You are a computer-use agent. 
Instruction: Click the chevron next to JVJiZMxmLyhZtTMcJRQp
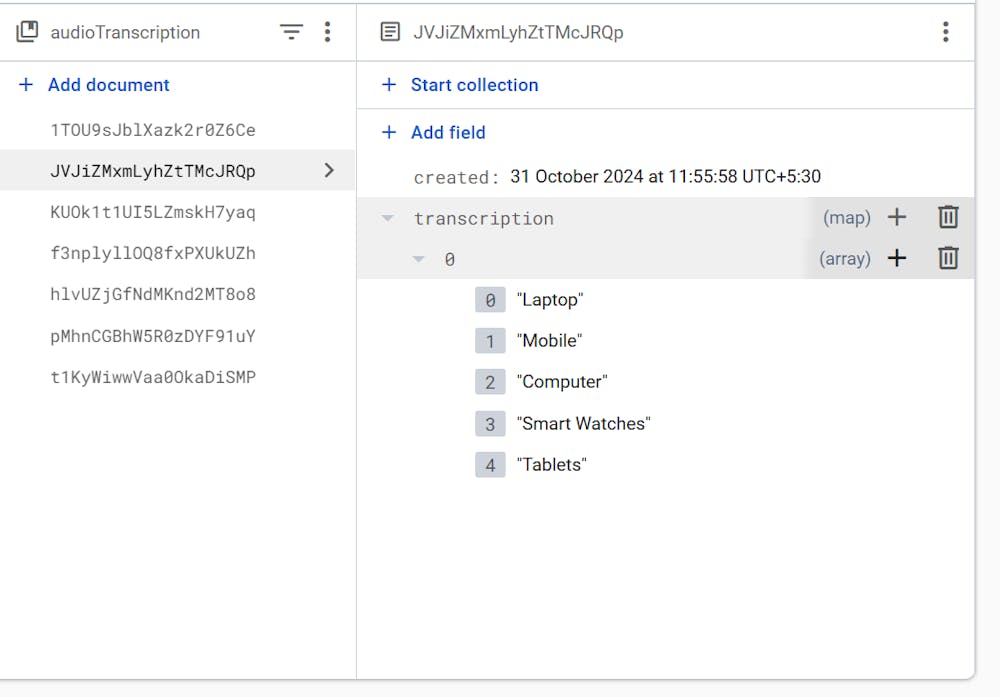329,171
